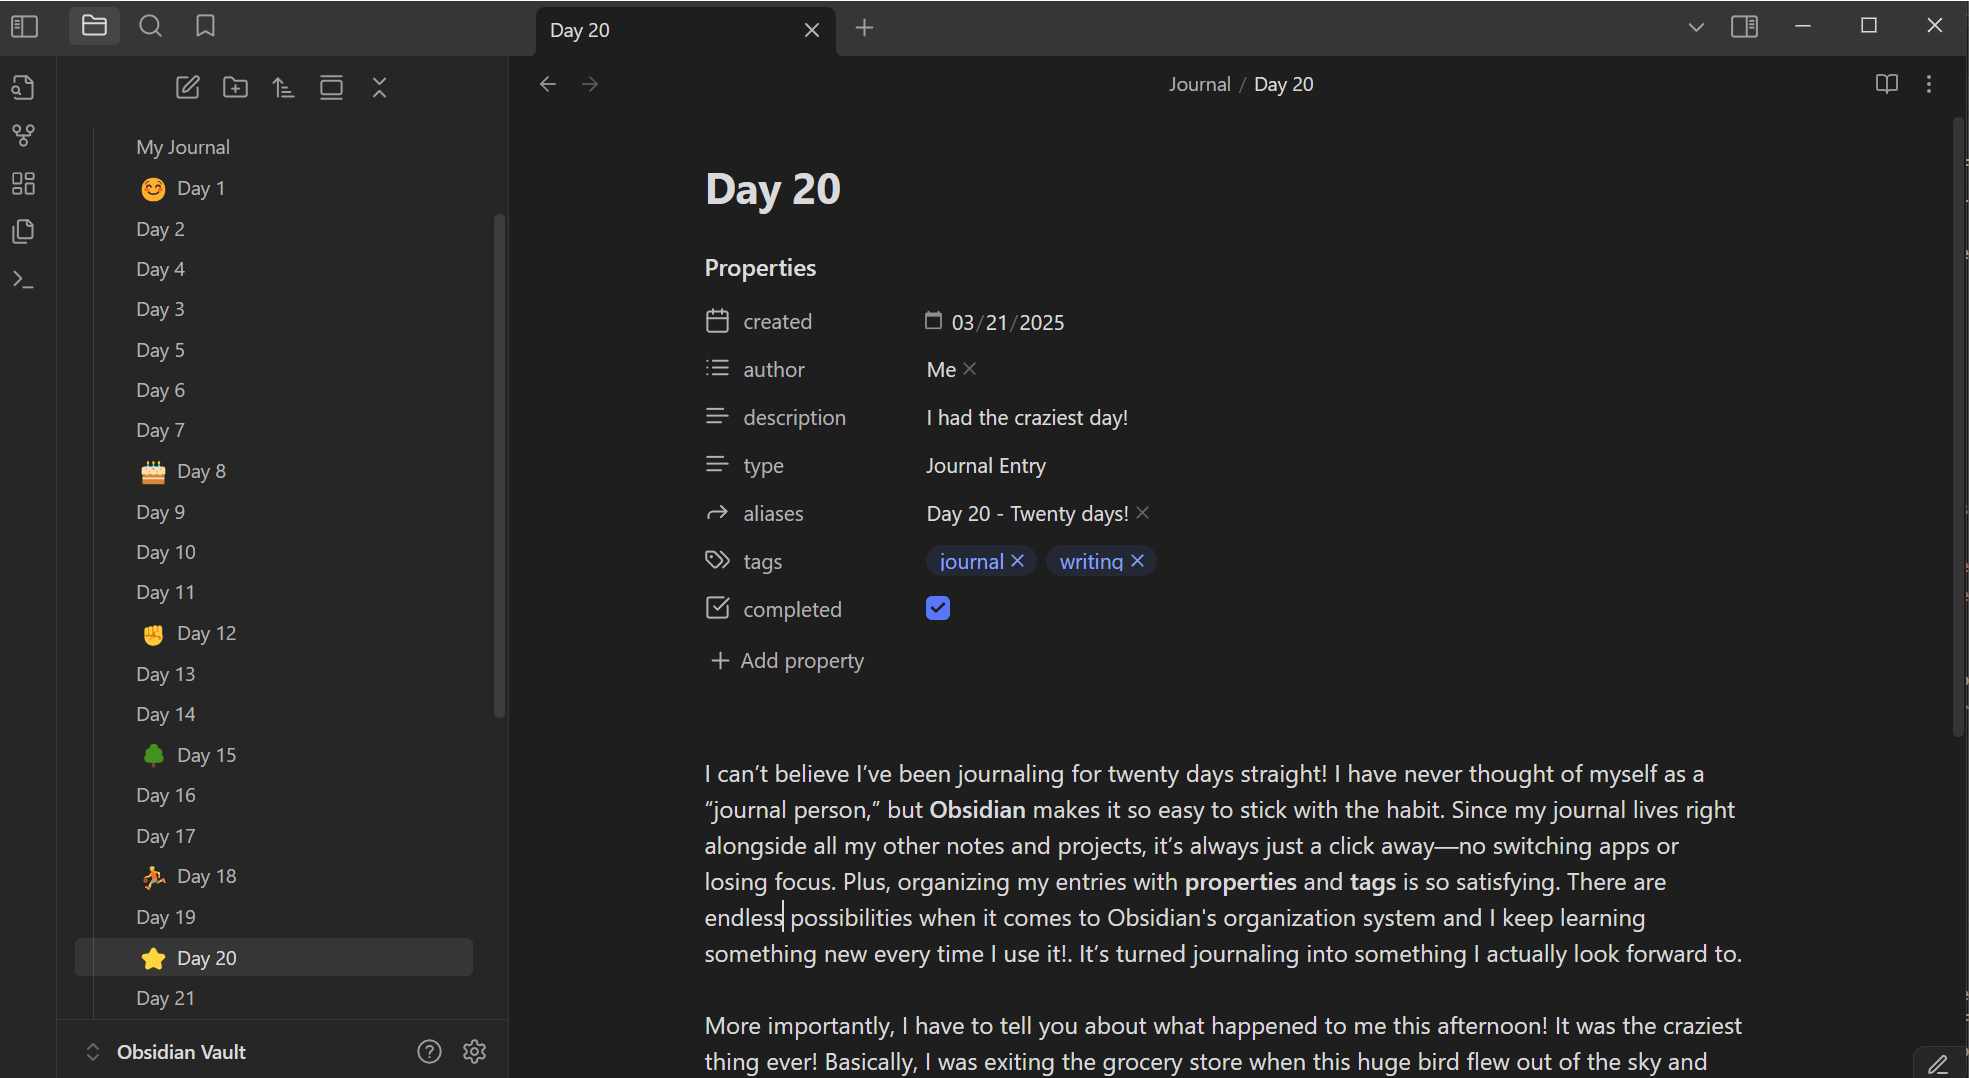
Task: Click the description property name
Action: point(794,418)
